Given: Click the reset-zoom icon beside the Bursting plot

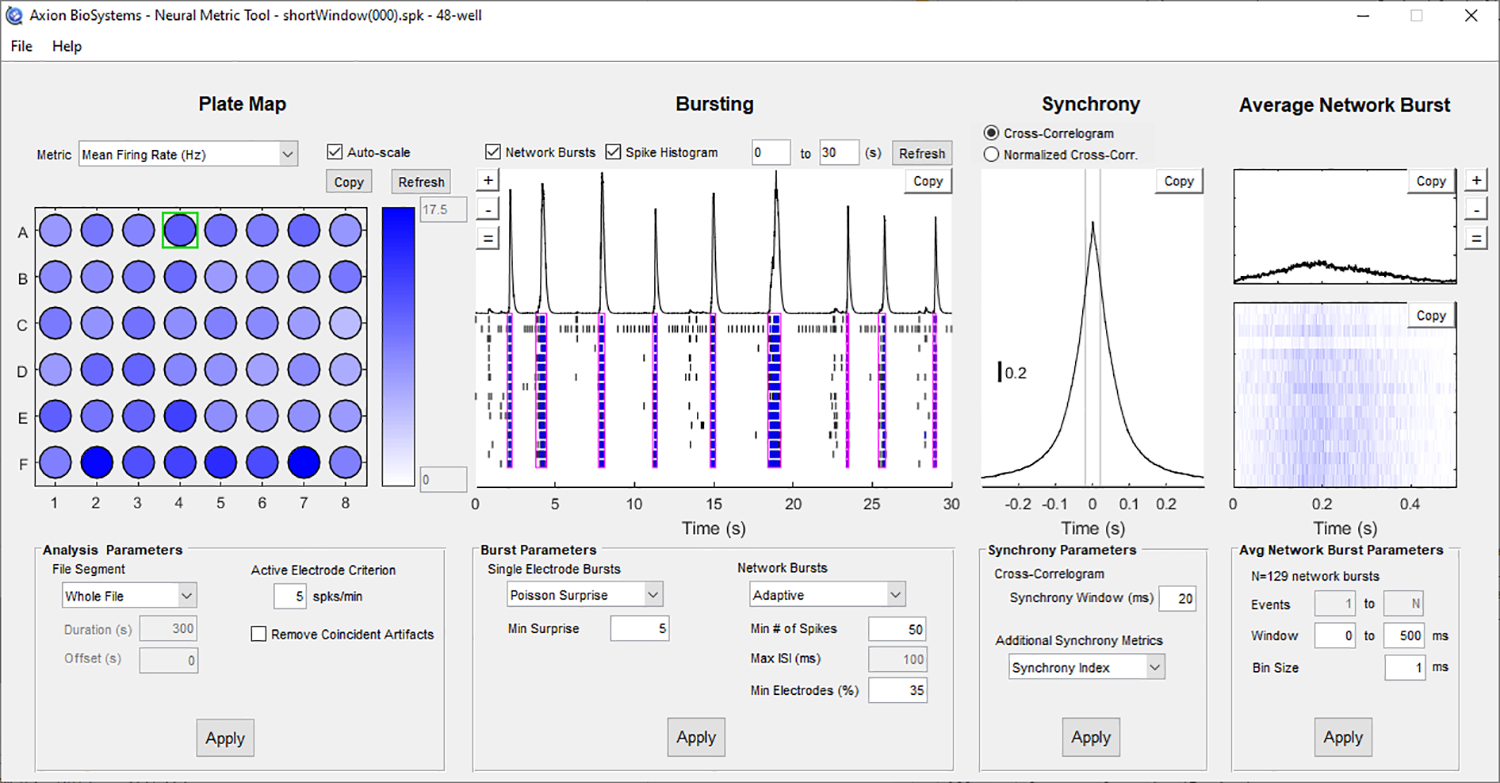Looking at the screenshot, I should click(487, 238).
